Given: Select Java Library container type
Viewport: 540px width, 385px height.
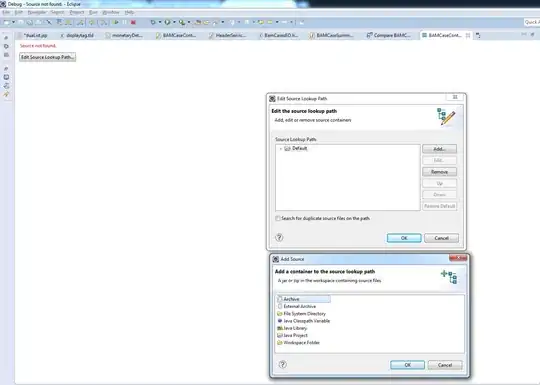Looking at the screenshot, I should click(292, 328).
